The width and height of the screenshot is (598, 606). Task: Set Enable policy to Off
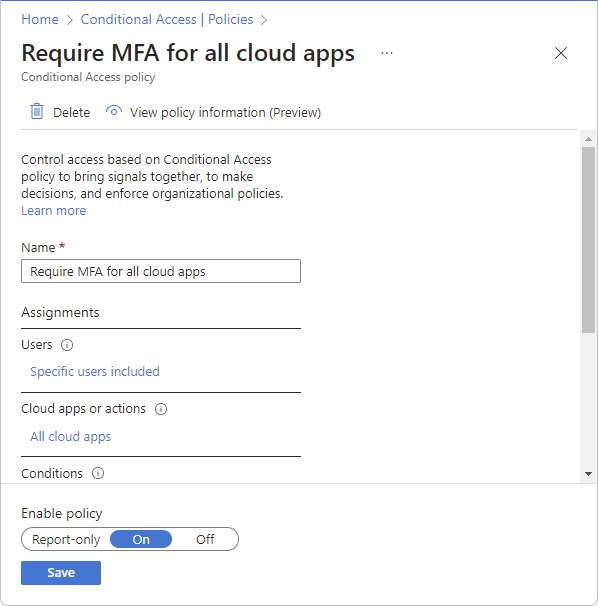(205, 539)
